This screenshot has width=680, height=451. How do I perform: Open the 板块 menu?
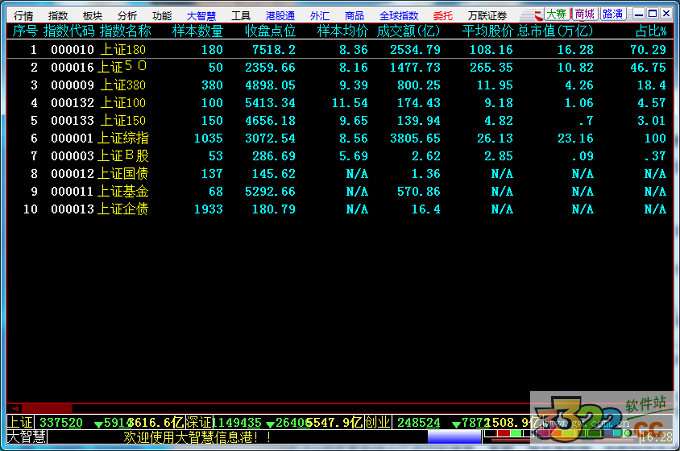tap(92, 16)
